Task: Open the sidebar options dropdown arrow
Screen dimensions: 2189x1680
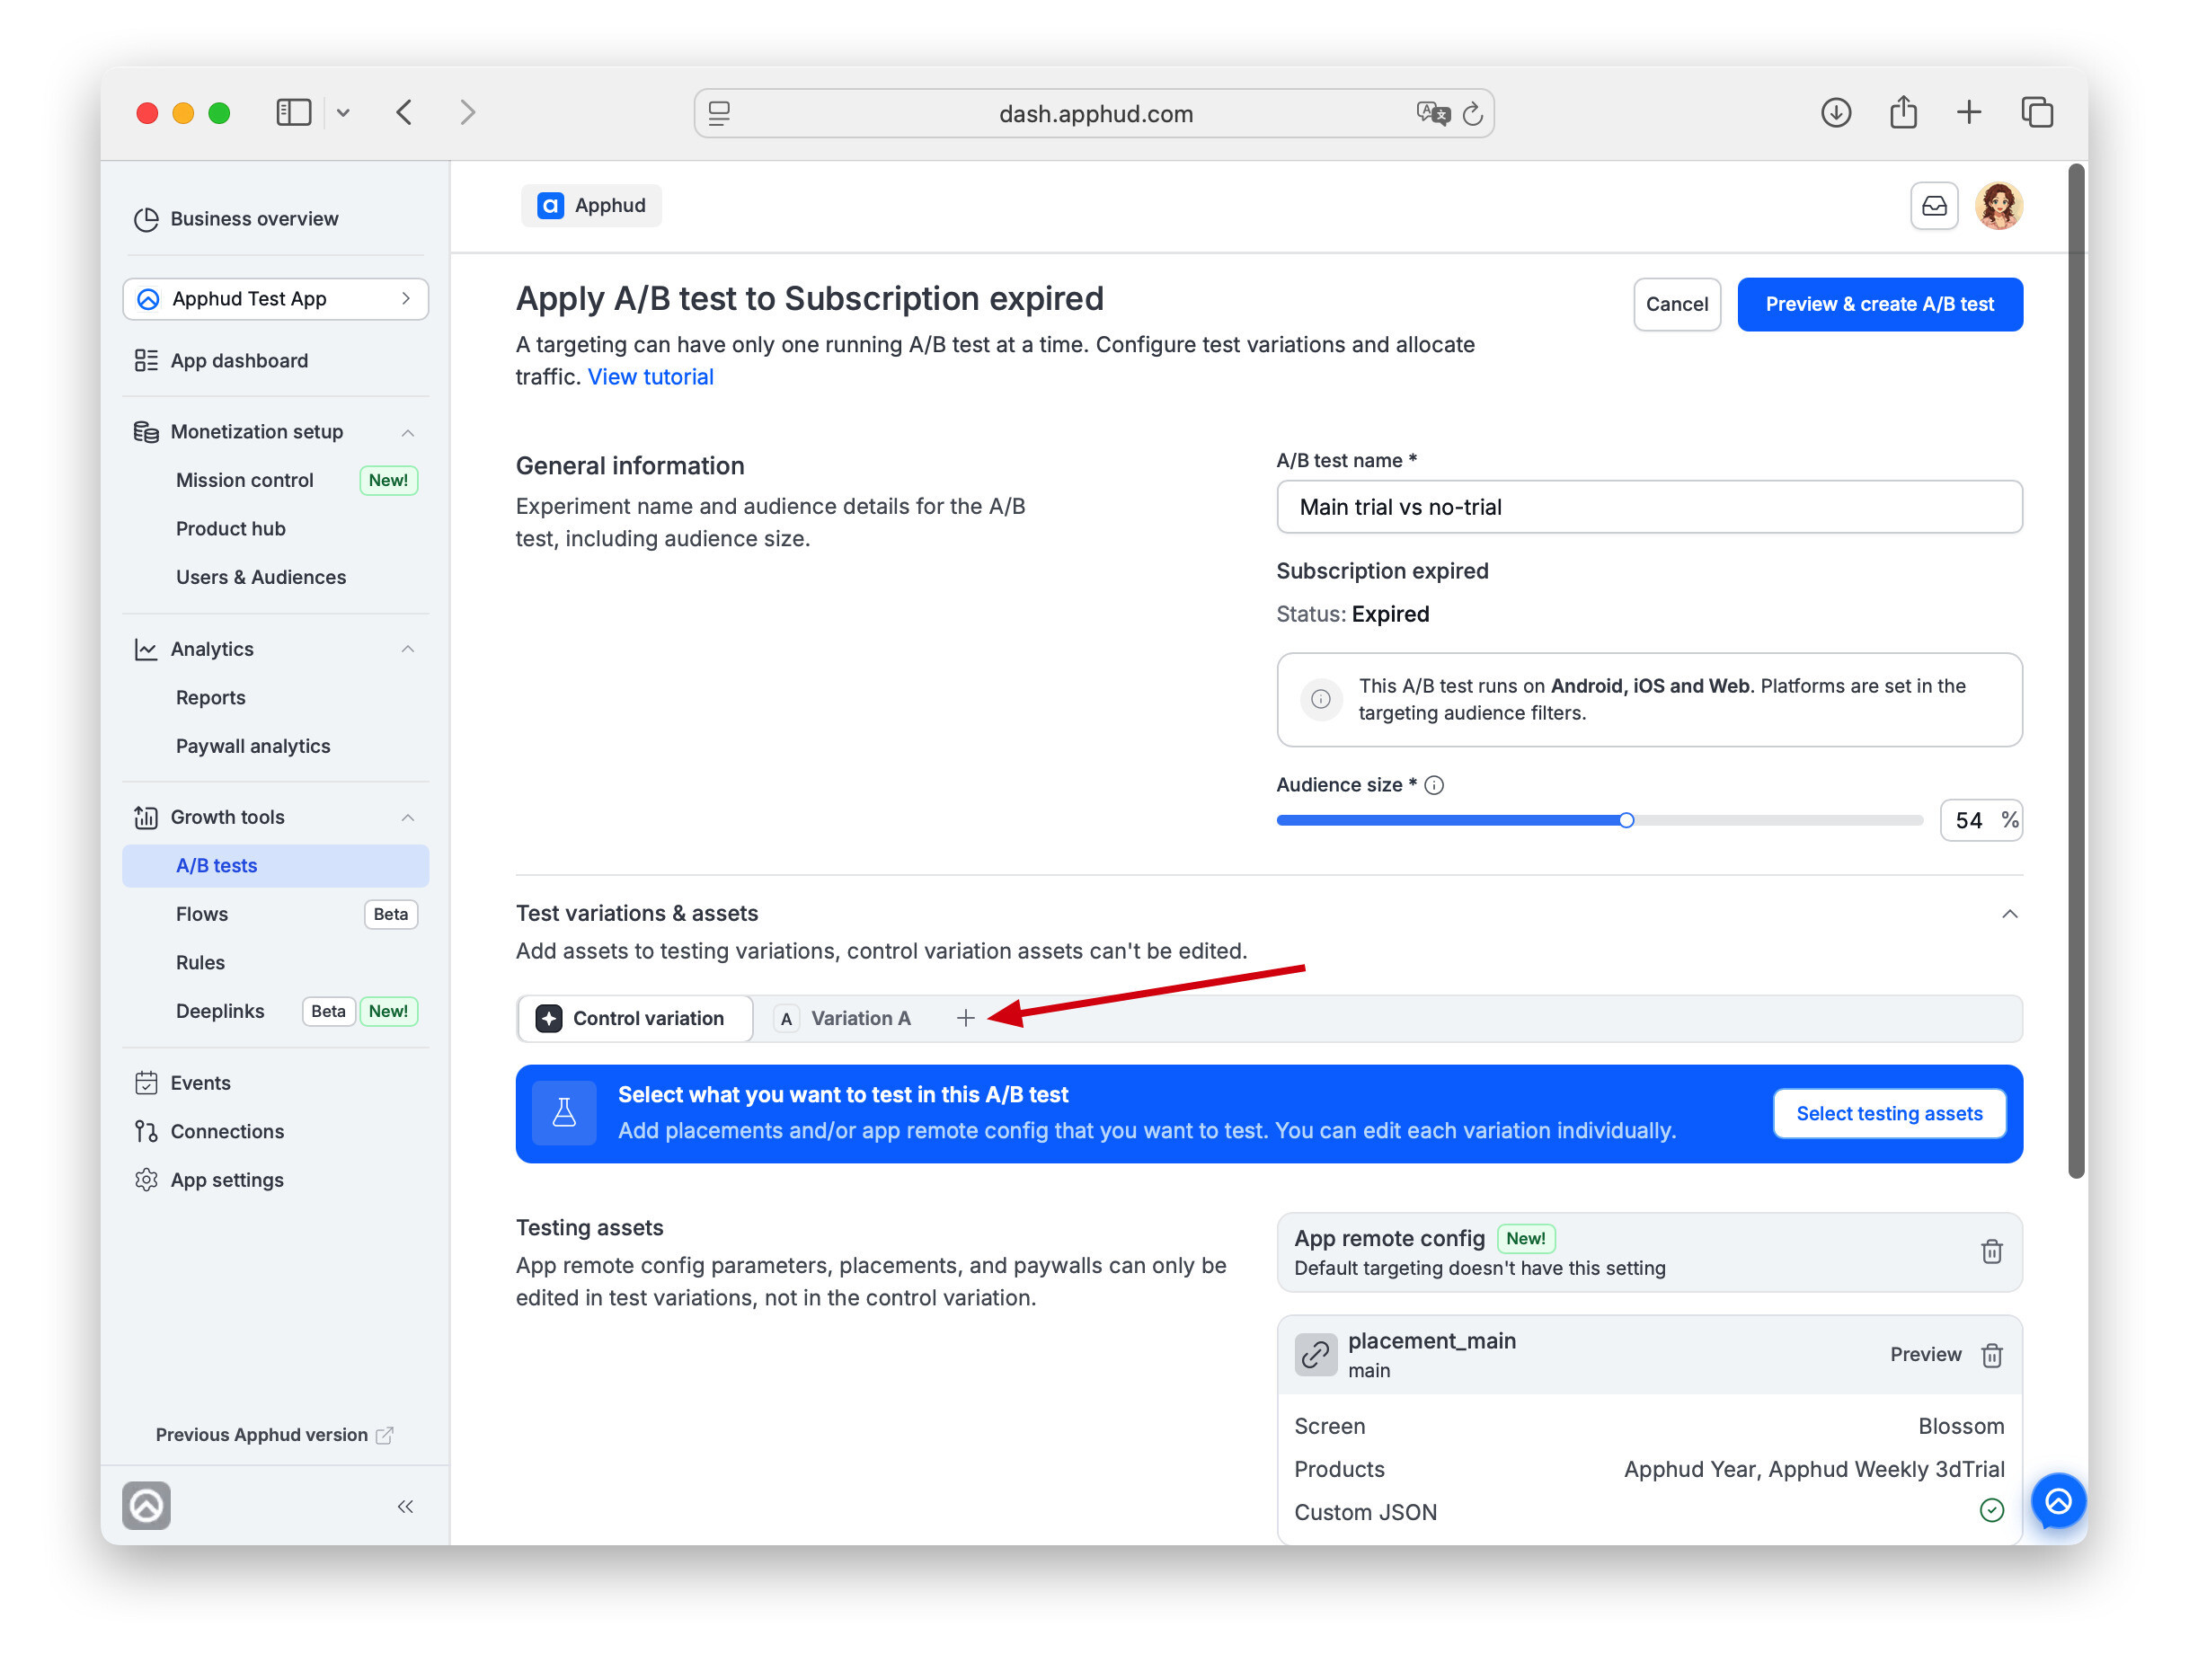Action: (343, 113)
